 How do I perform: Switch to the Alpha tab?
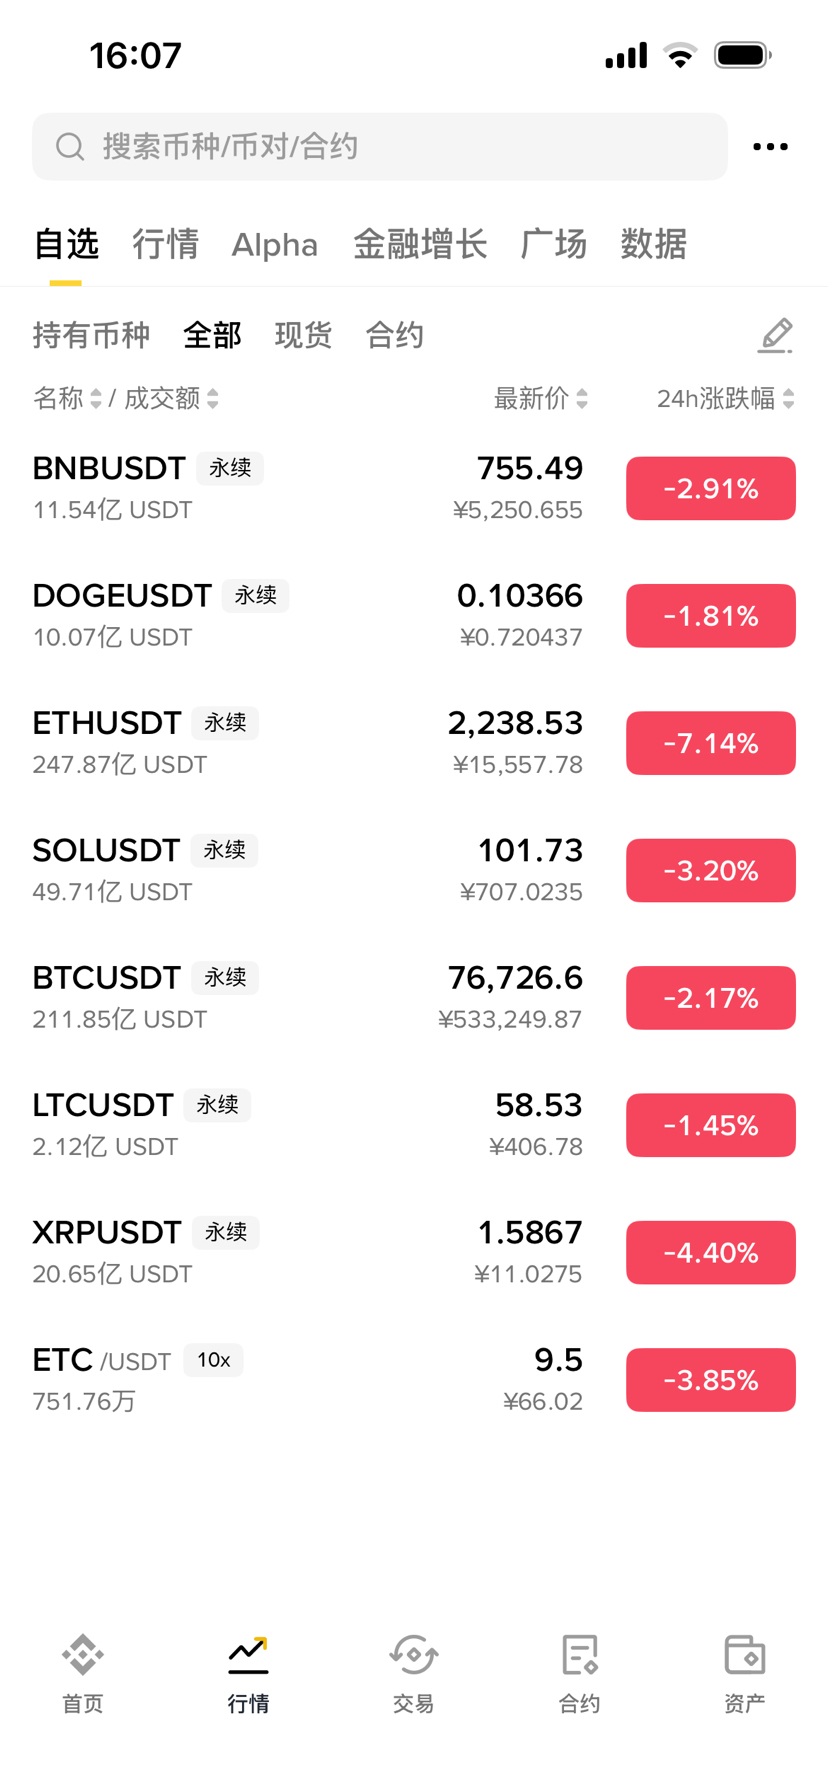tap(274, 245)
